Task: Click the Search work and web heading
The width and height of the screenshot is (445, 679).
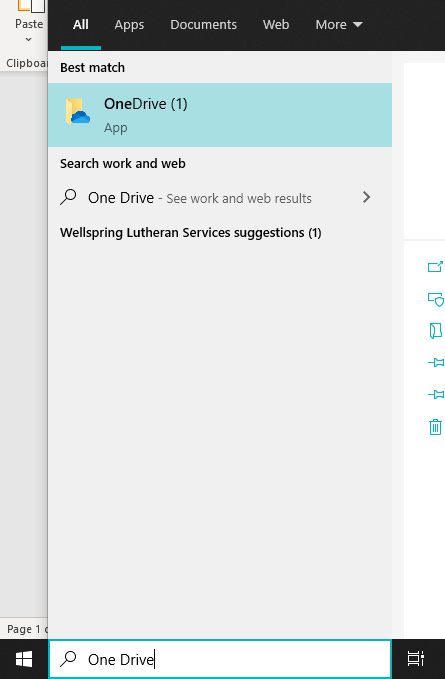Action: pyautogui.click(x=123, y=164)
